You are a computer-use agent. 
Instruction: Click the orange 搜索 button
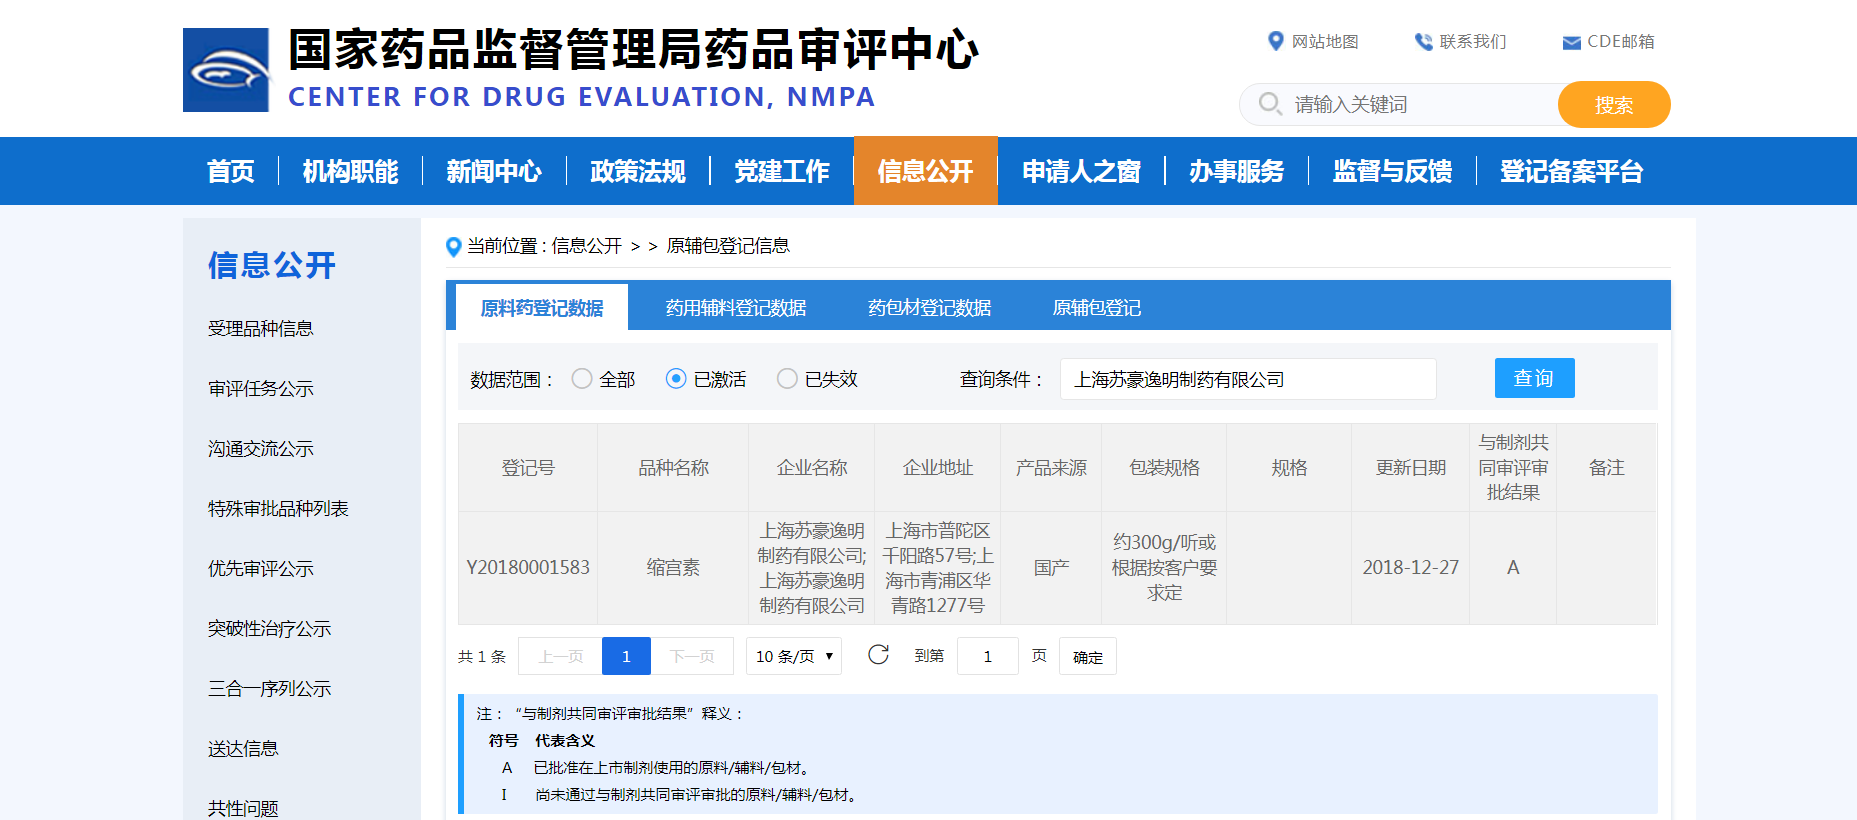(x=1613, y=105)
